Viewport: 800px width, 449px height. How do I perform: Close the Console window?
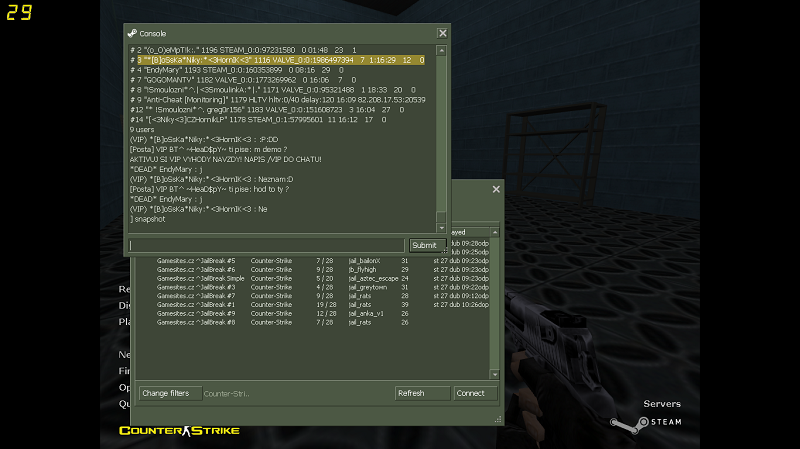point(442,33)
